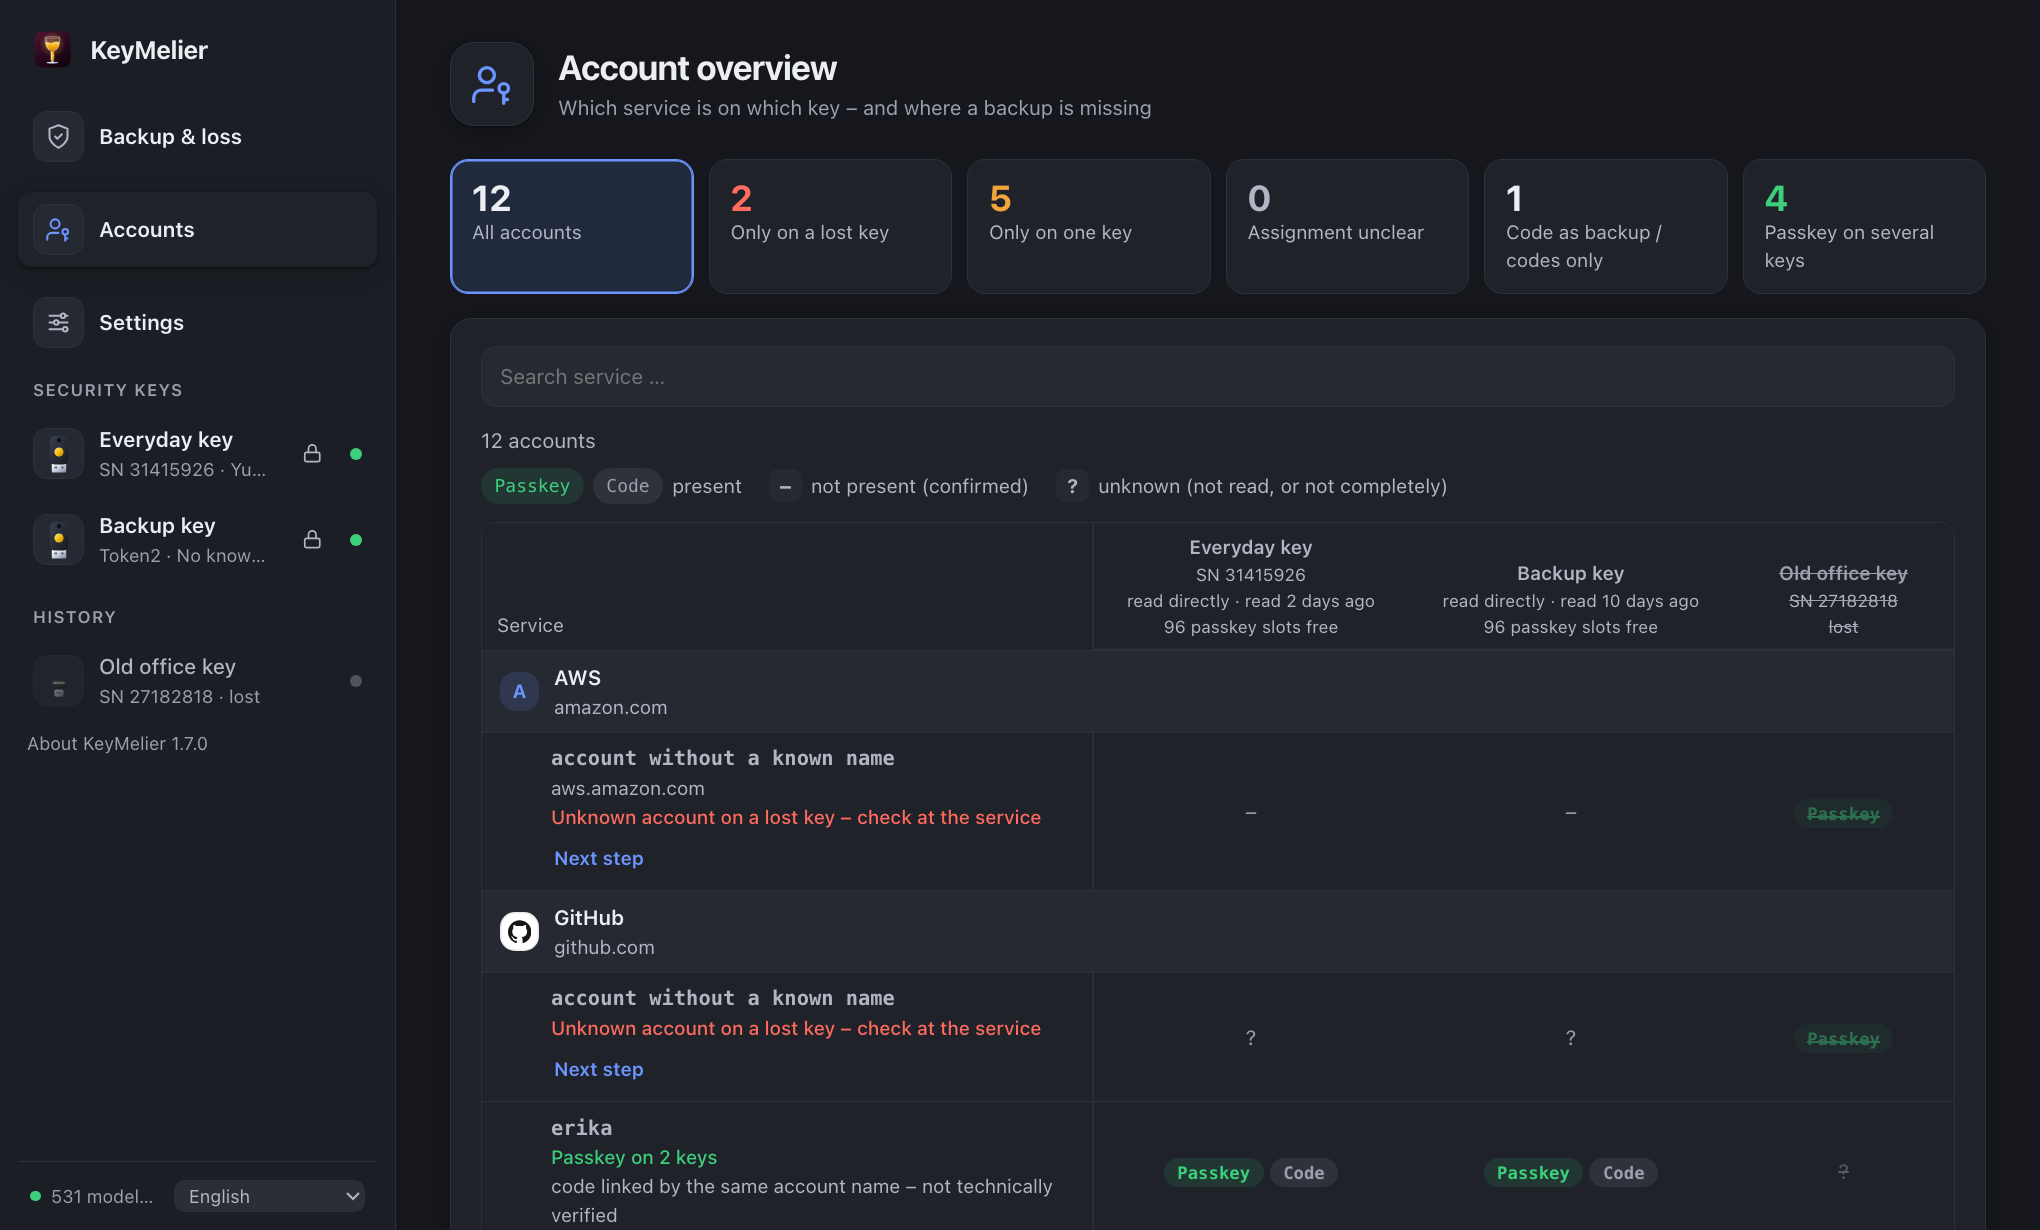The image size is (2040, 1230).
Task: Select the All accounts filter card
Action: click(x=572, y=226)
